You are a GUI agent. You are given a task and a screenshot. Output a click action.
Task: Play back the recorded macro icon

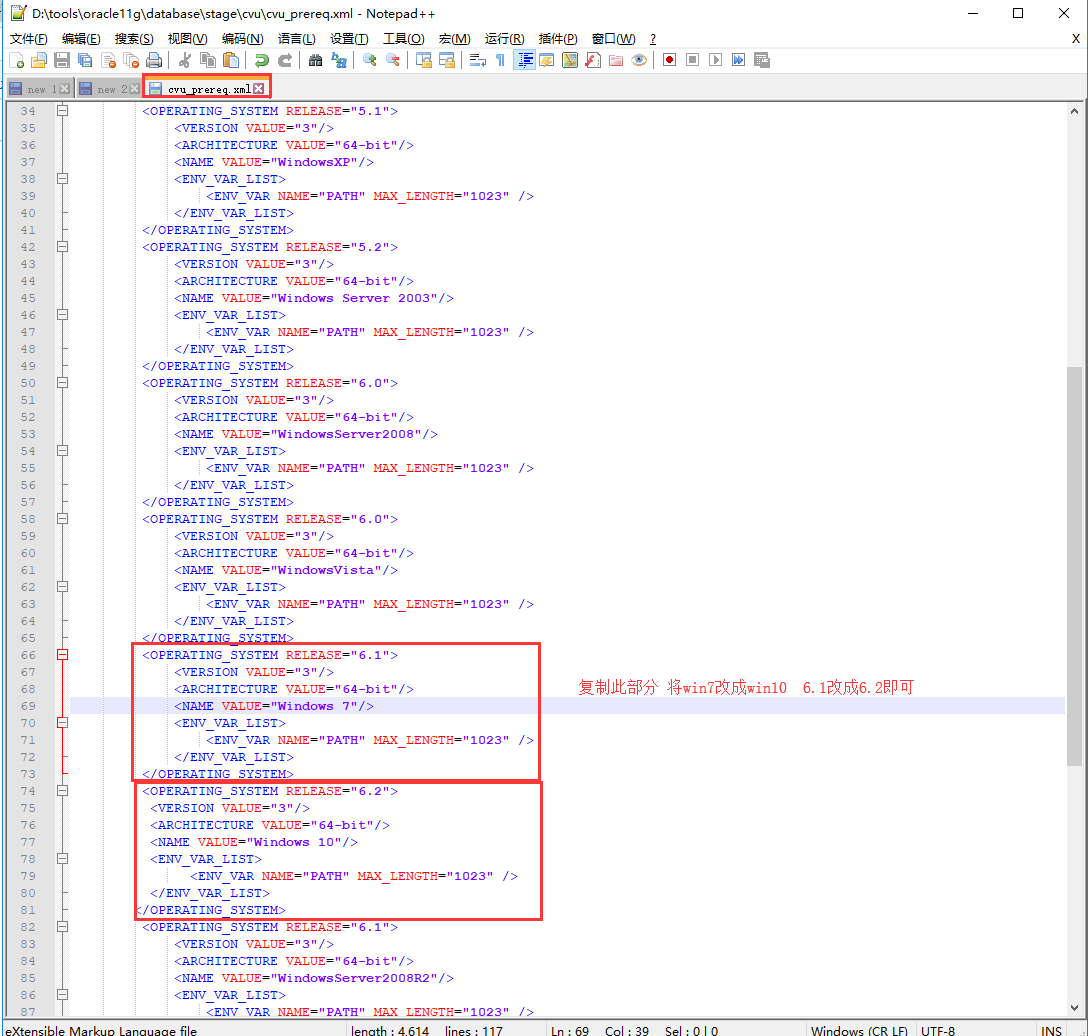pos(715,60)
